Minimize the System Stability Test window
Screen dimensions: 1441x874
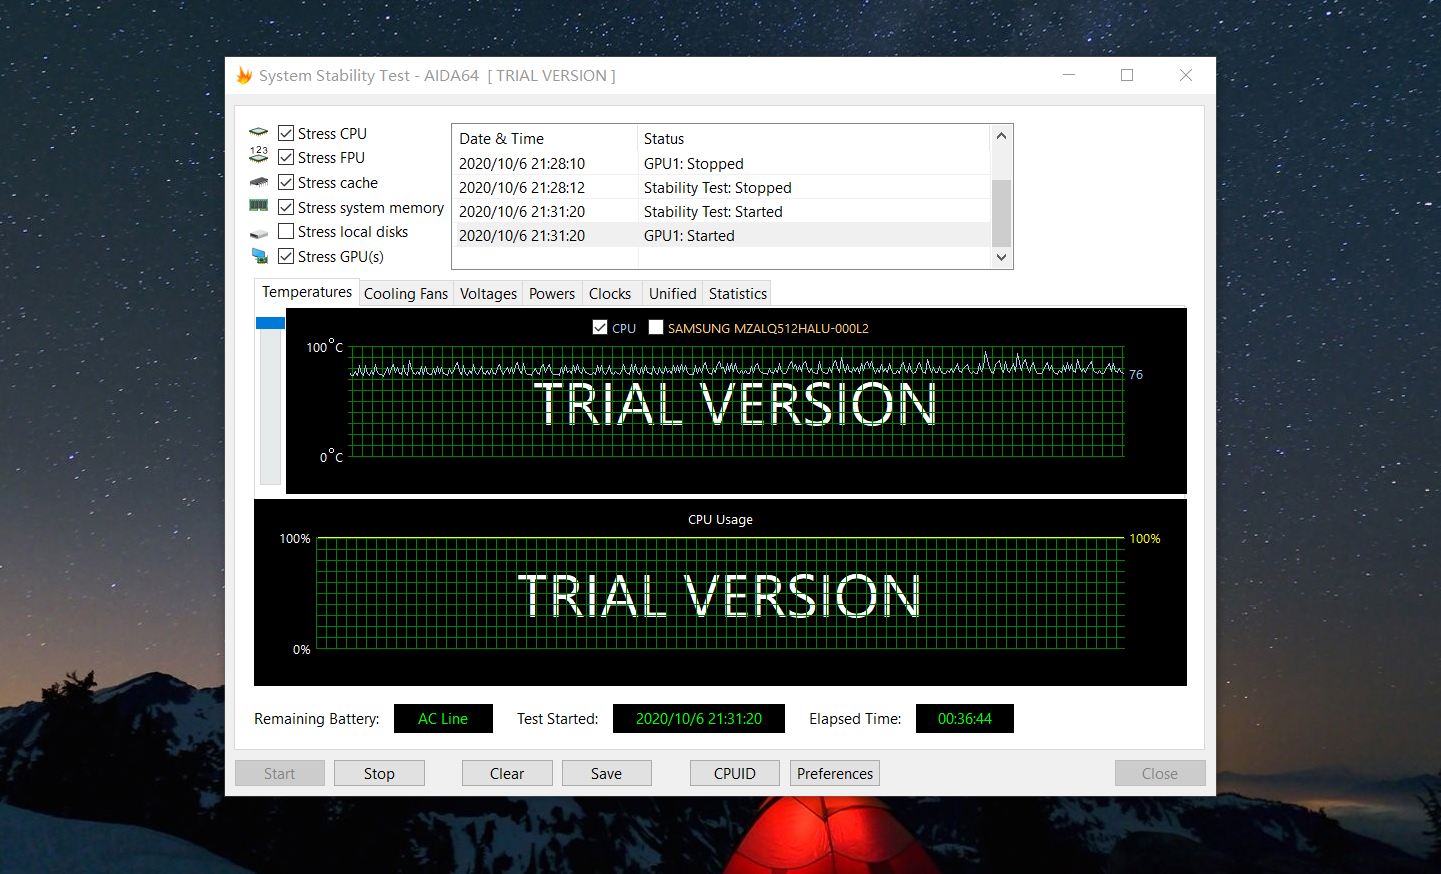pos(1069,75)
